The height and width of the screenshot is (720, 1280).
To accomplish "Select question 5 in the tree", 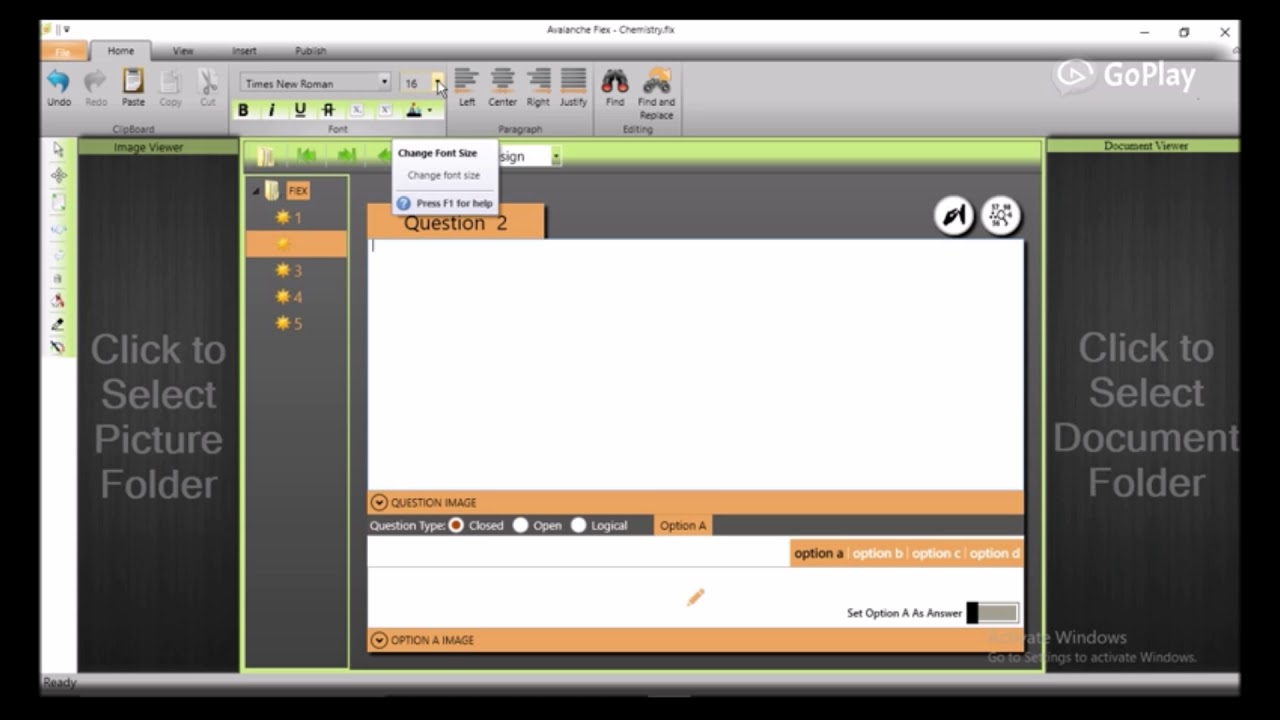I will click(288, 324).
